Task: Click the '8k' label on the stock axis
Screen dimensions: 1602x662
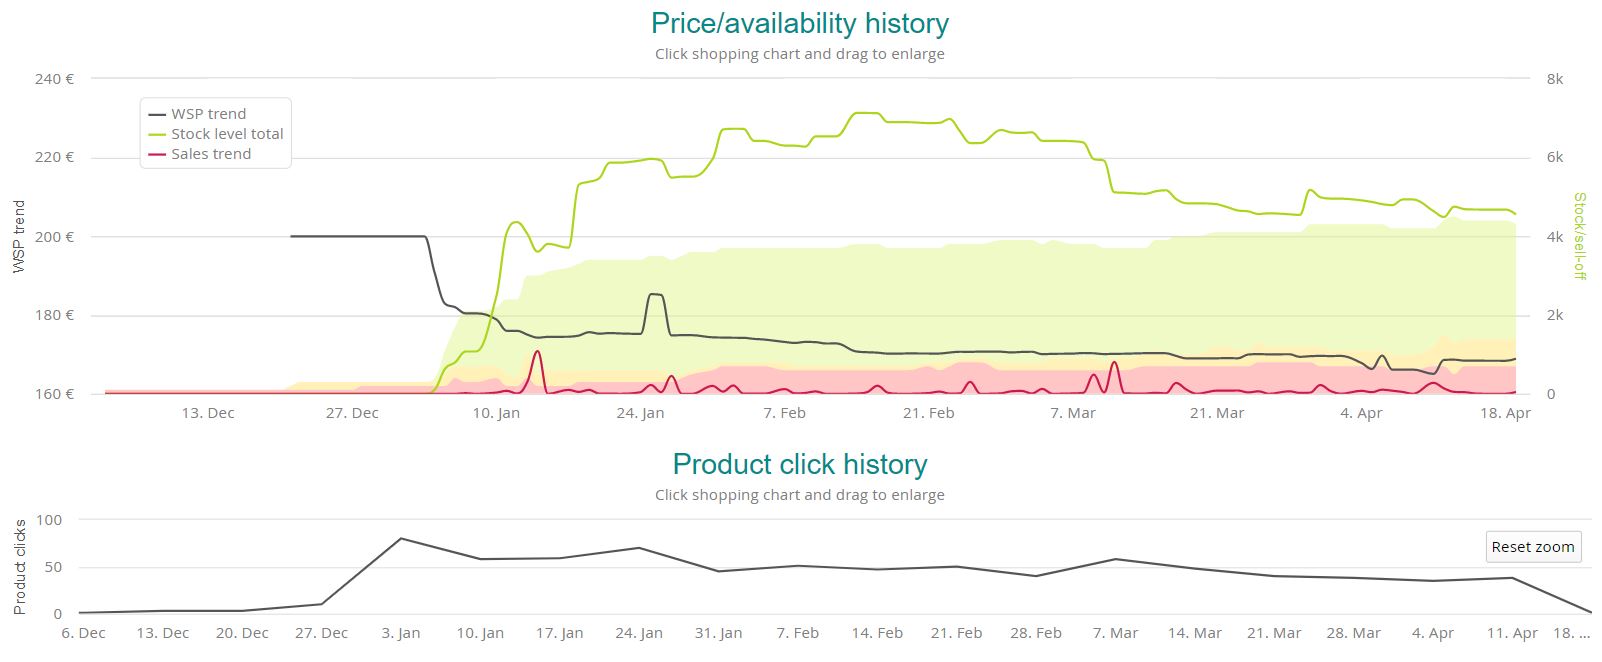Action: click(1554, 79)
